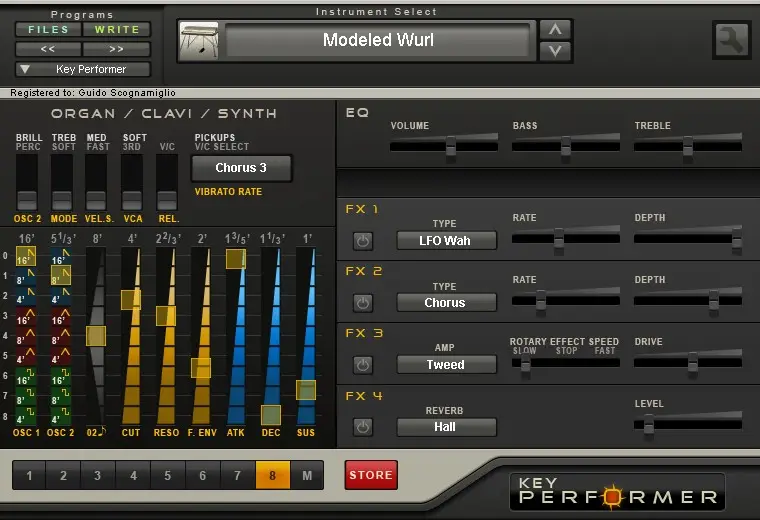
Task: Click the SUS 1' drawbar handle
Action: coord(306,390)
